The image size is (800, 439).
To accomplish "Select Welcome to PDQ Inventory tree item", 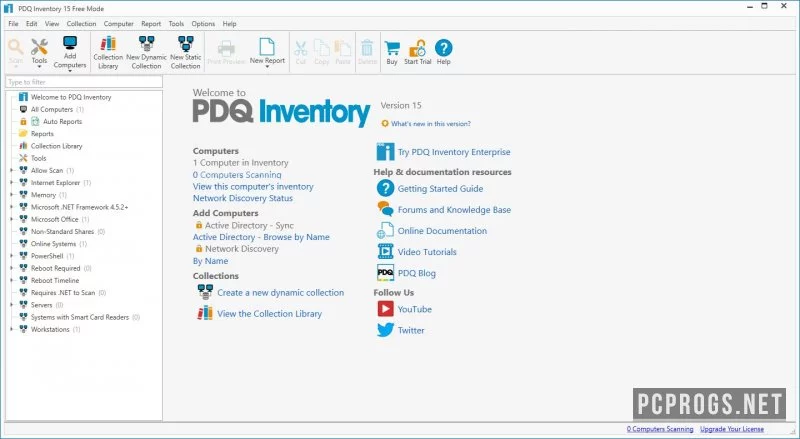I will (71, 97).
